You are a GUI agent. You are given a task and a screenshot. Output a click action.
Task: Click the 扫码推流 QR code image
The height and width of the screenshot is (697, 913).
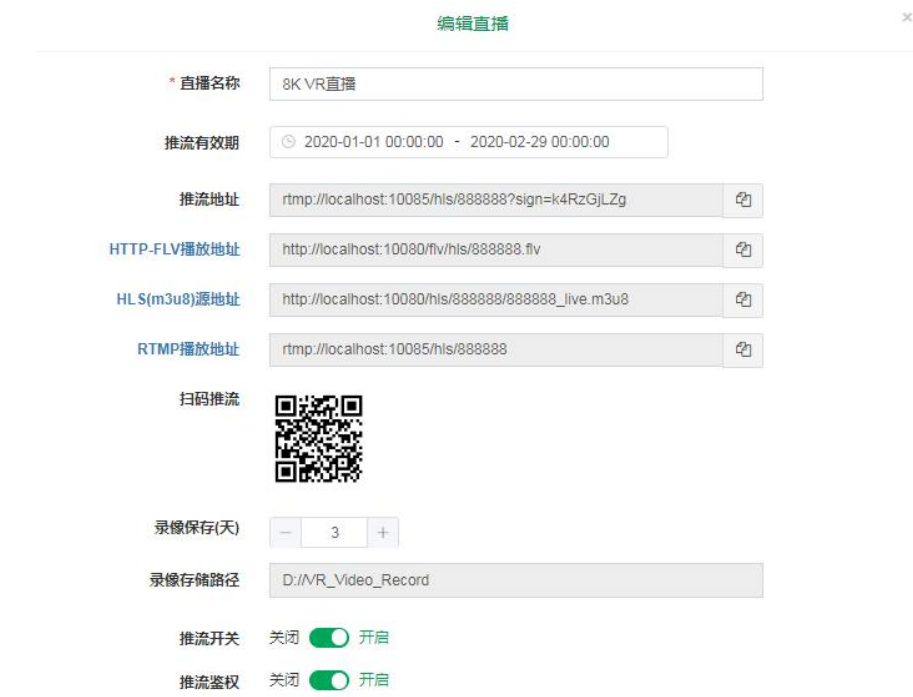point(319,438)
